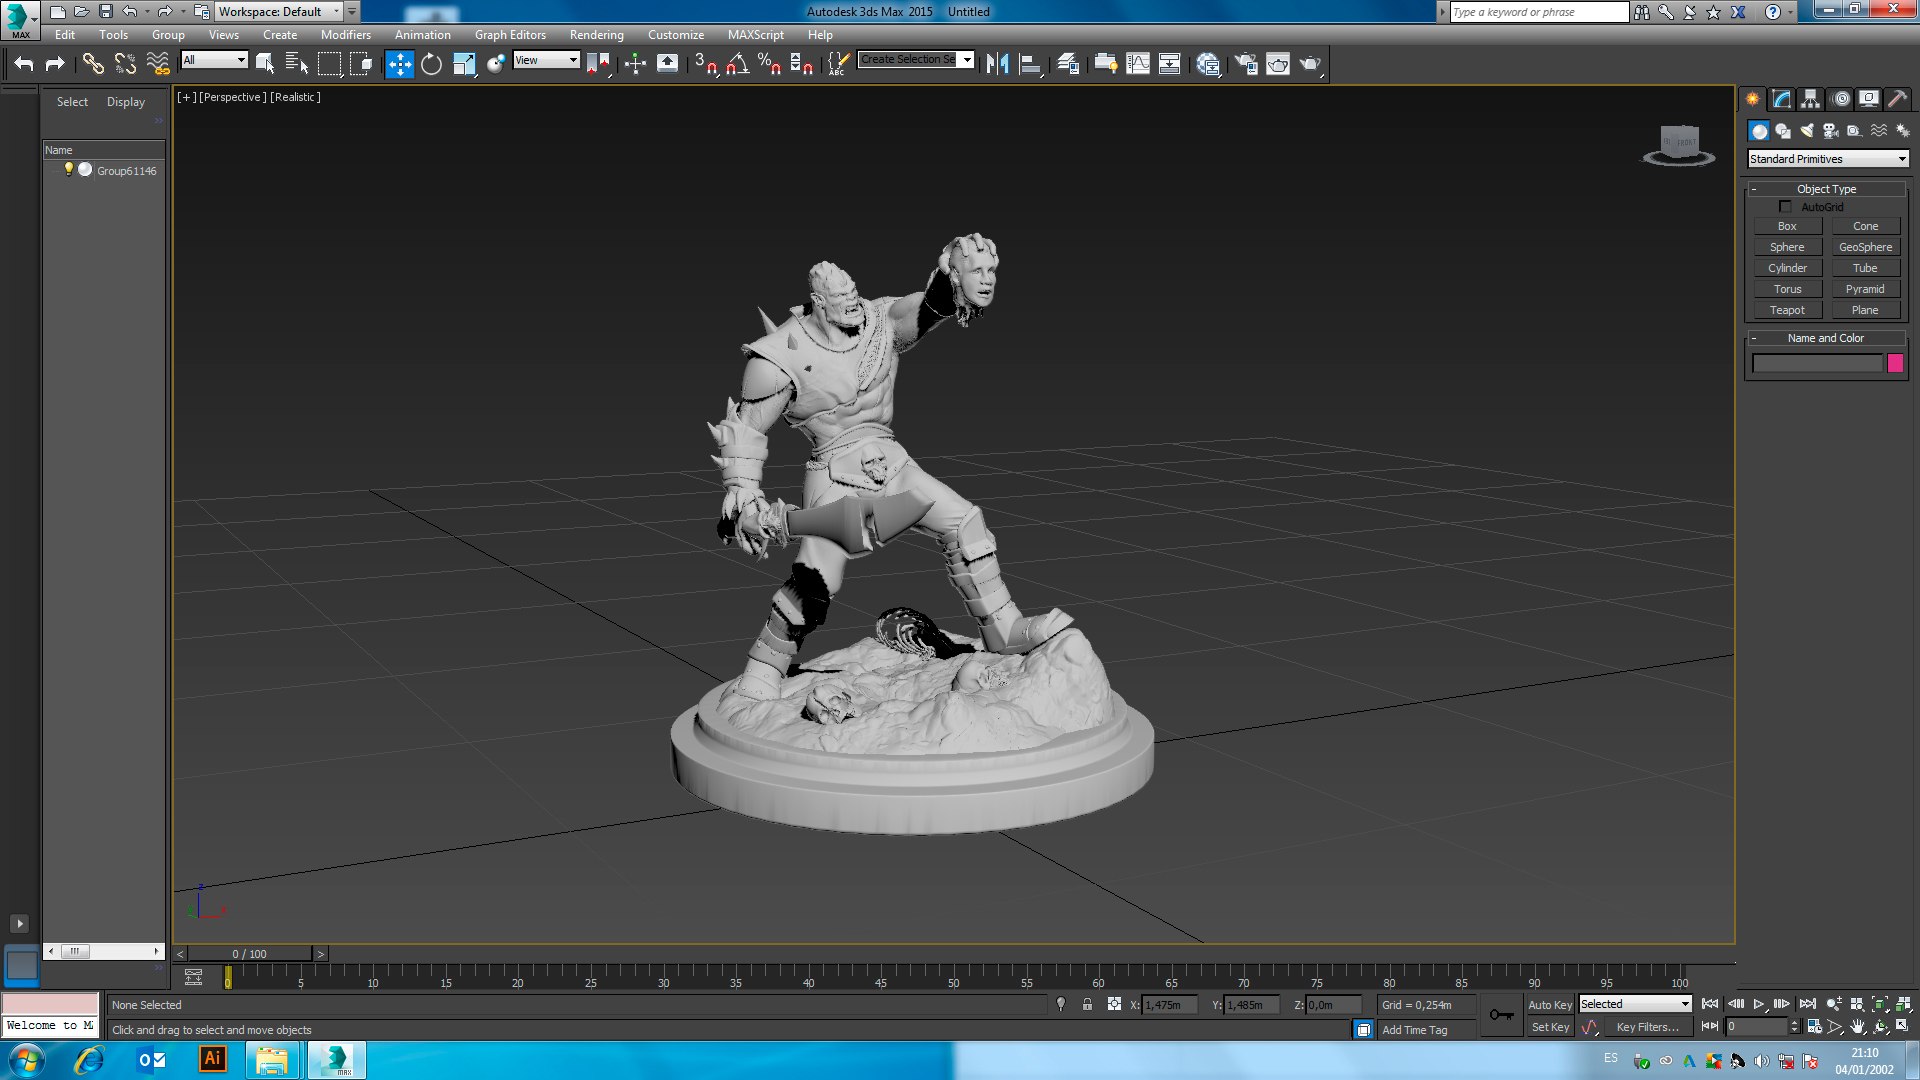Viewport: 1920px width, 1080px height.
Task: Click the time slider 0 / 100 handle
Action: coord(250,954)
